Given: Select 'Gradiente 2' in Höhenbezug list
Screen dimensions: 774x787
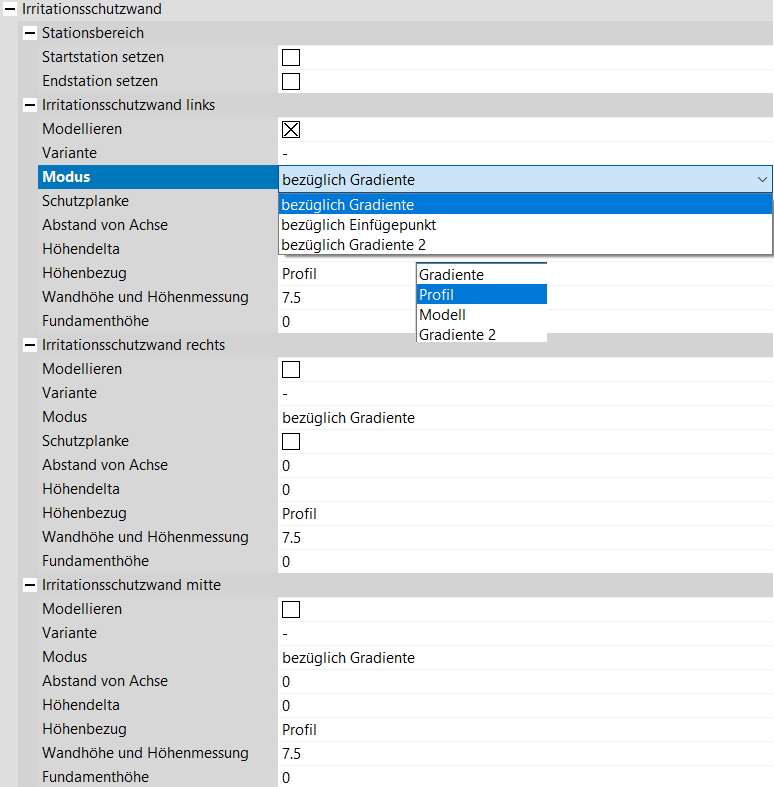Looking at the screenshot, I should (457, 335).
